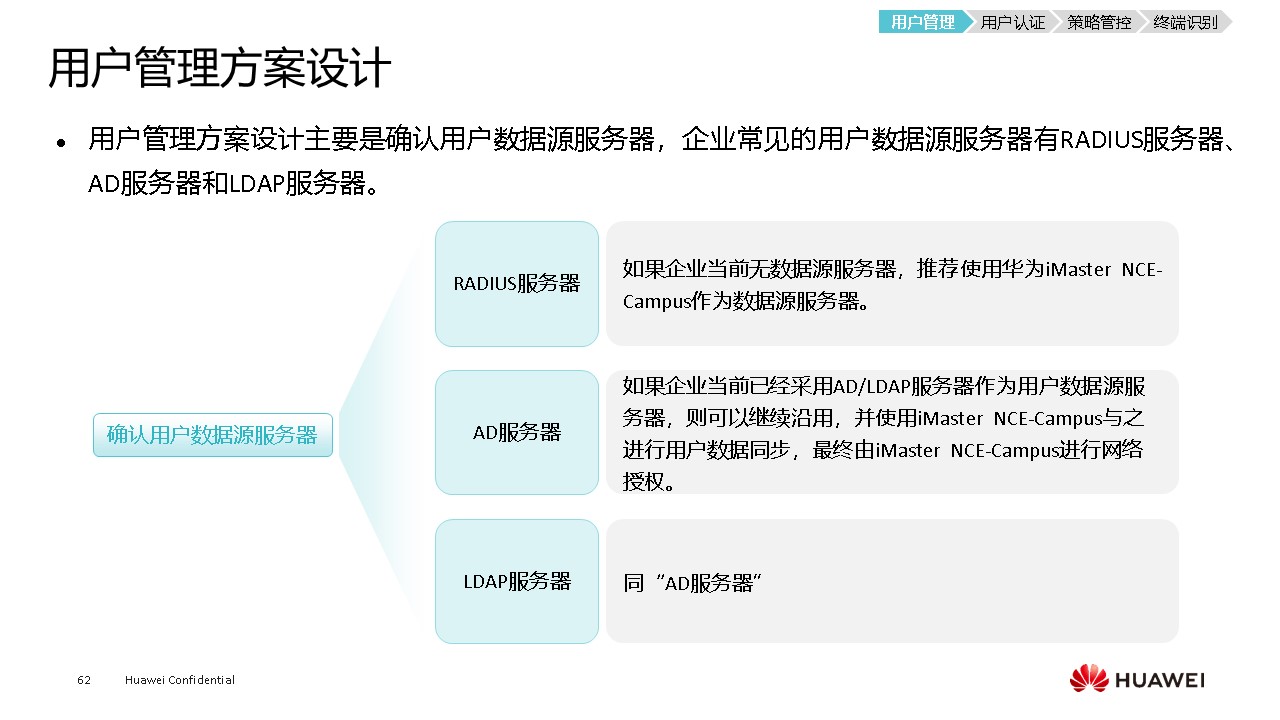Select the 确认用户数据源服务器 box
The height and width of the screenshot is (720, 1280).
(x=212, y=435)
